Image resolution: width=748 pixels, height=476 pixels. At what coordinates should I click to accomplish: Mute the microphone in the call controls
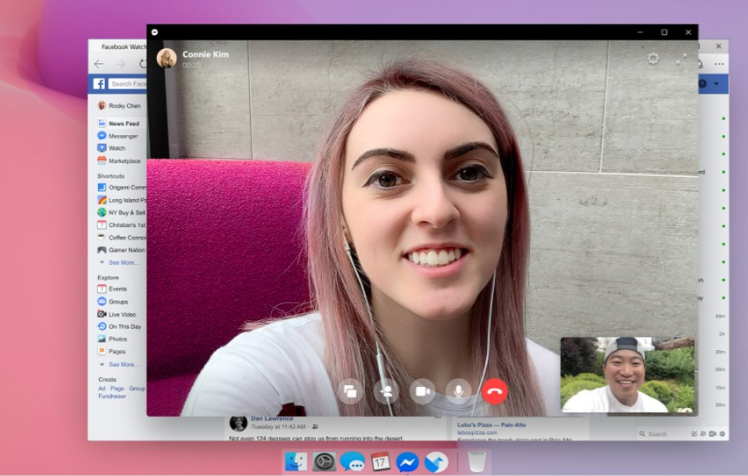point(458,392)
